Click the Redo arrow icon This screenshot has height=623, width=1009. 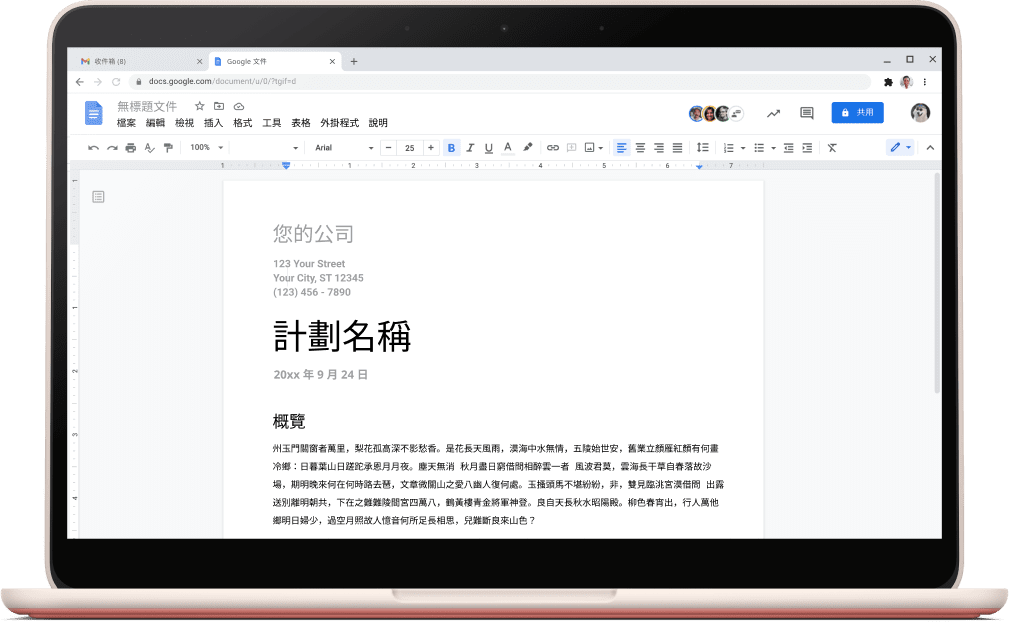coord(112,148)
